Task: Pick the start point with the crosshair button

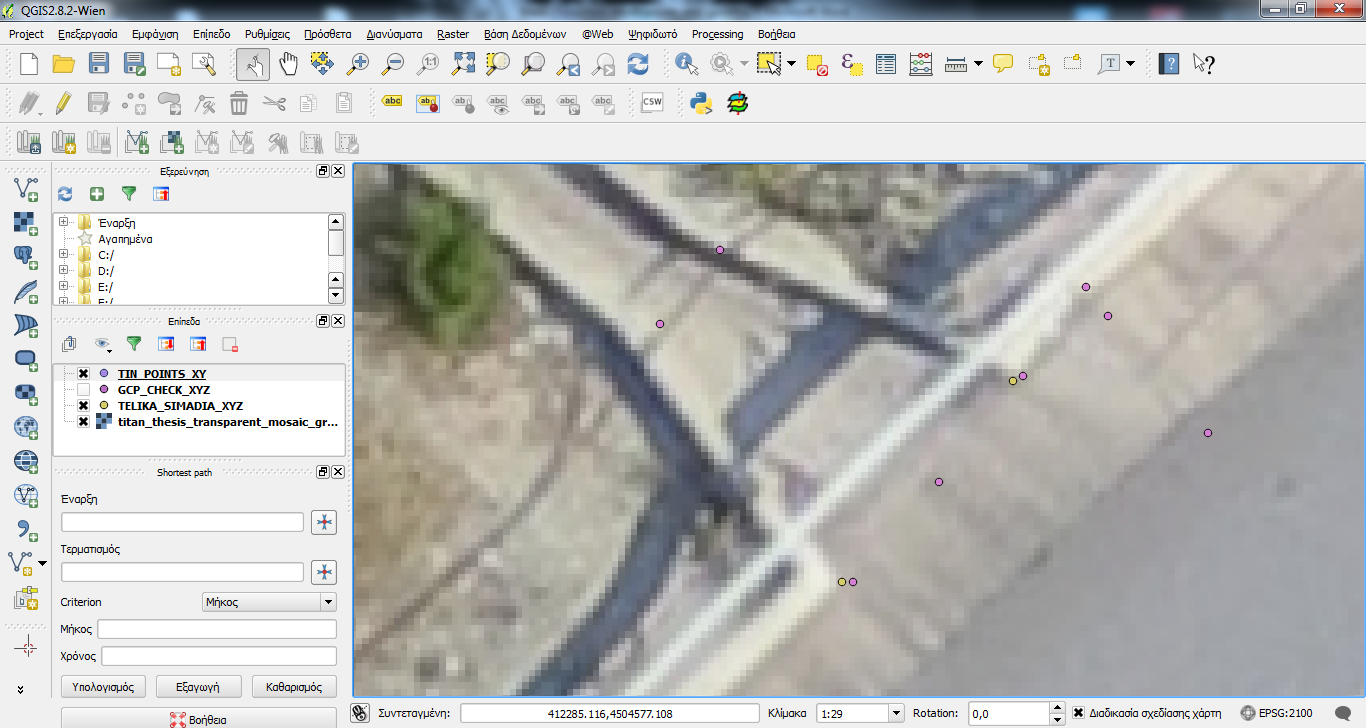Action: (x=324, y=522)
